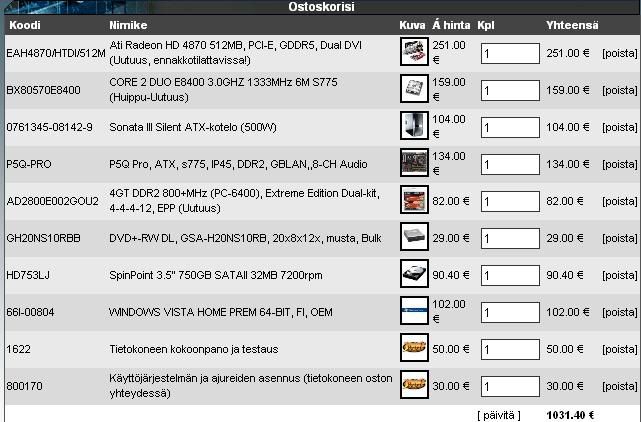This screenshot has width=641, height=422.
Task: Open the Sonata III case product thumbnail
Action: [414, 126]
